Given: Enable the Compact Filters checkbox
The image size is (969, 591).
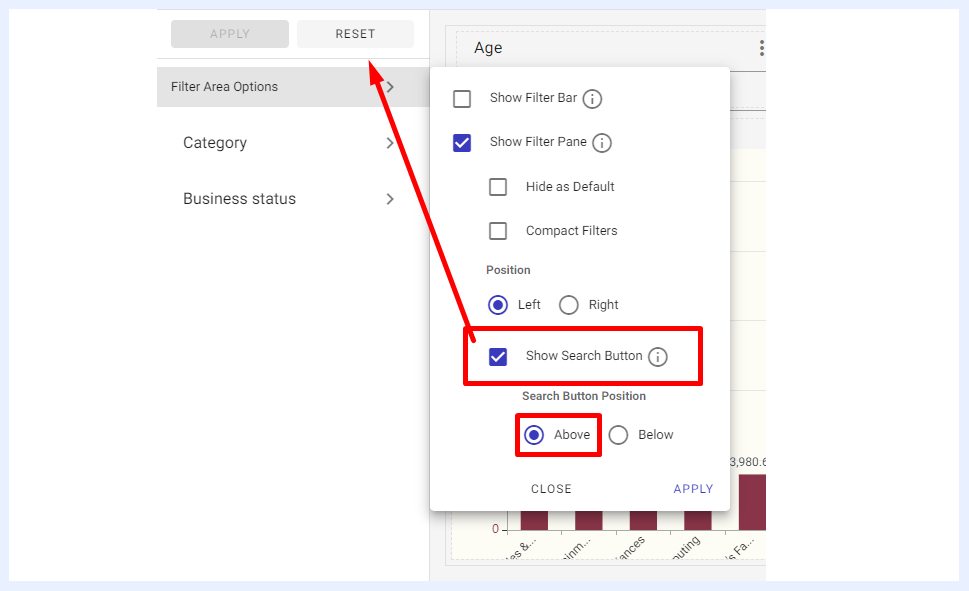Looking at the screenshot, I should coord(497,231).
